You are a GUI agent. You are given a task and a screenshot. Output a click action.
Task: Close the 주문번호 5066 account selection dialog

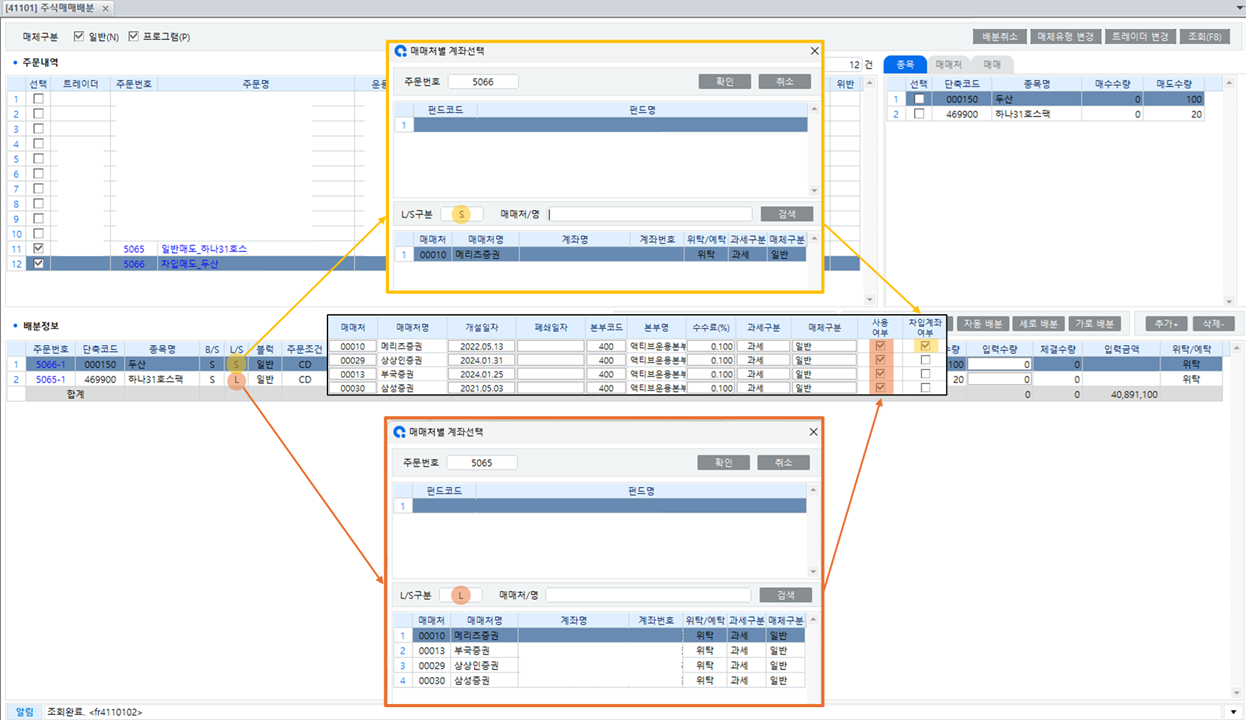pyautogui.click(x=813, y=50)
